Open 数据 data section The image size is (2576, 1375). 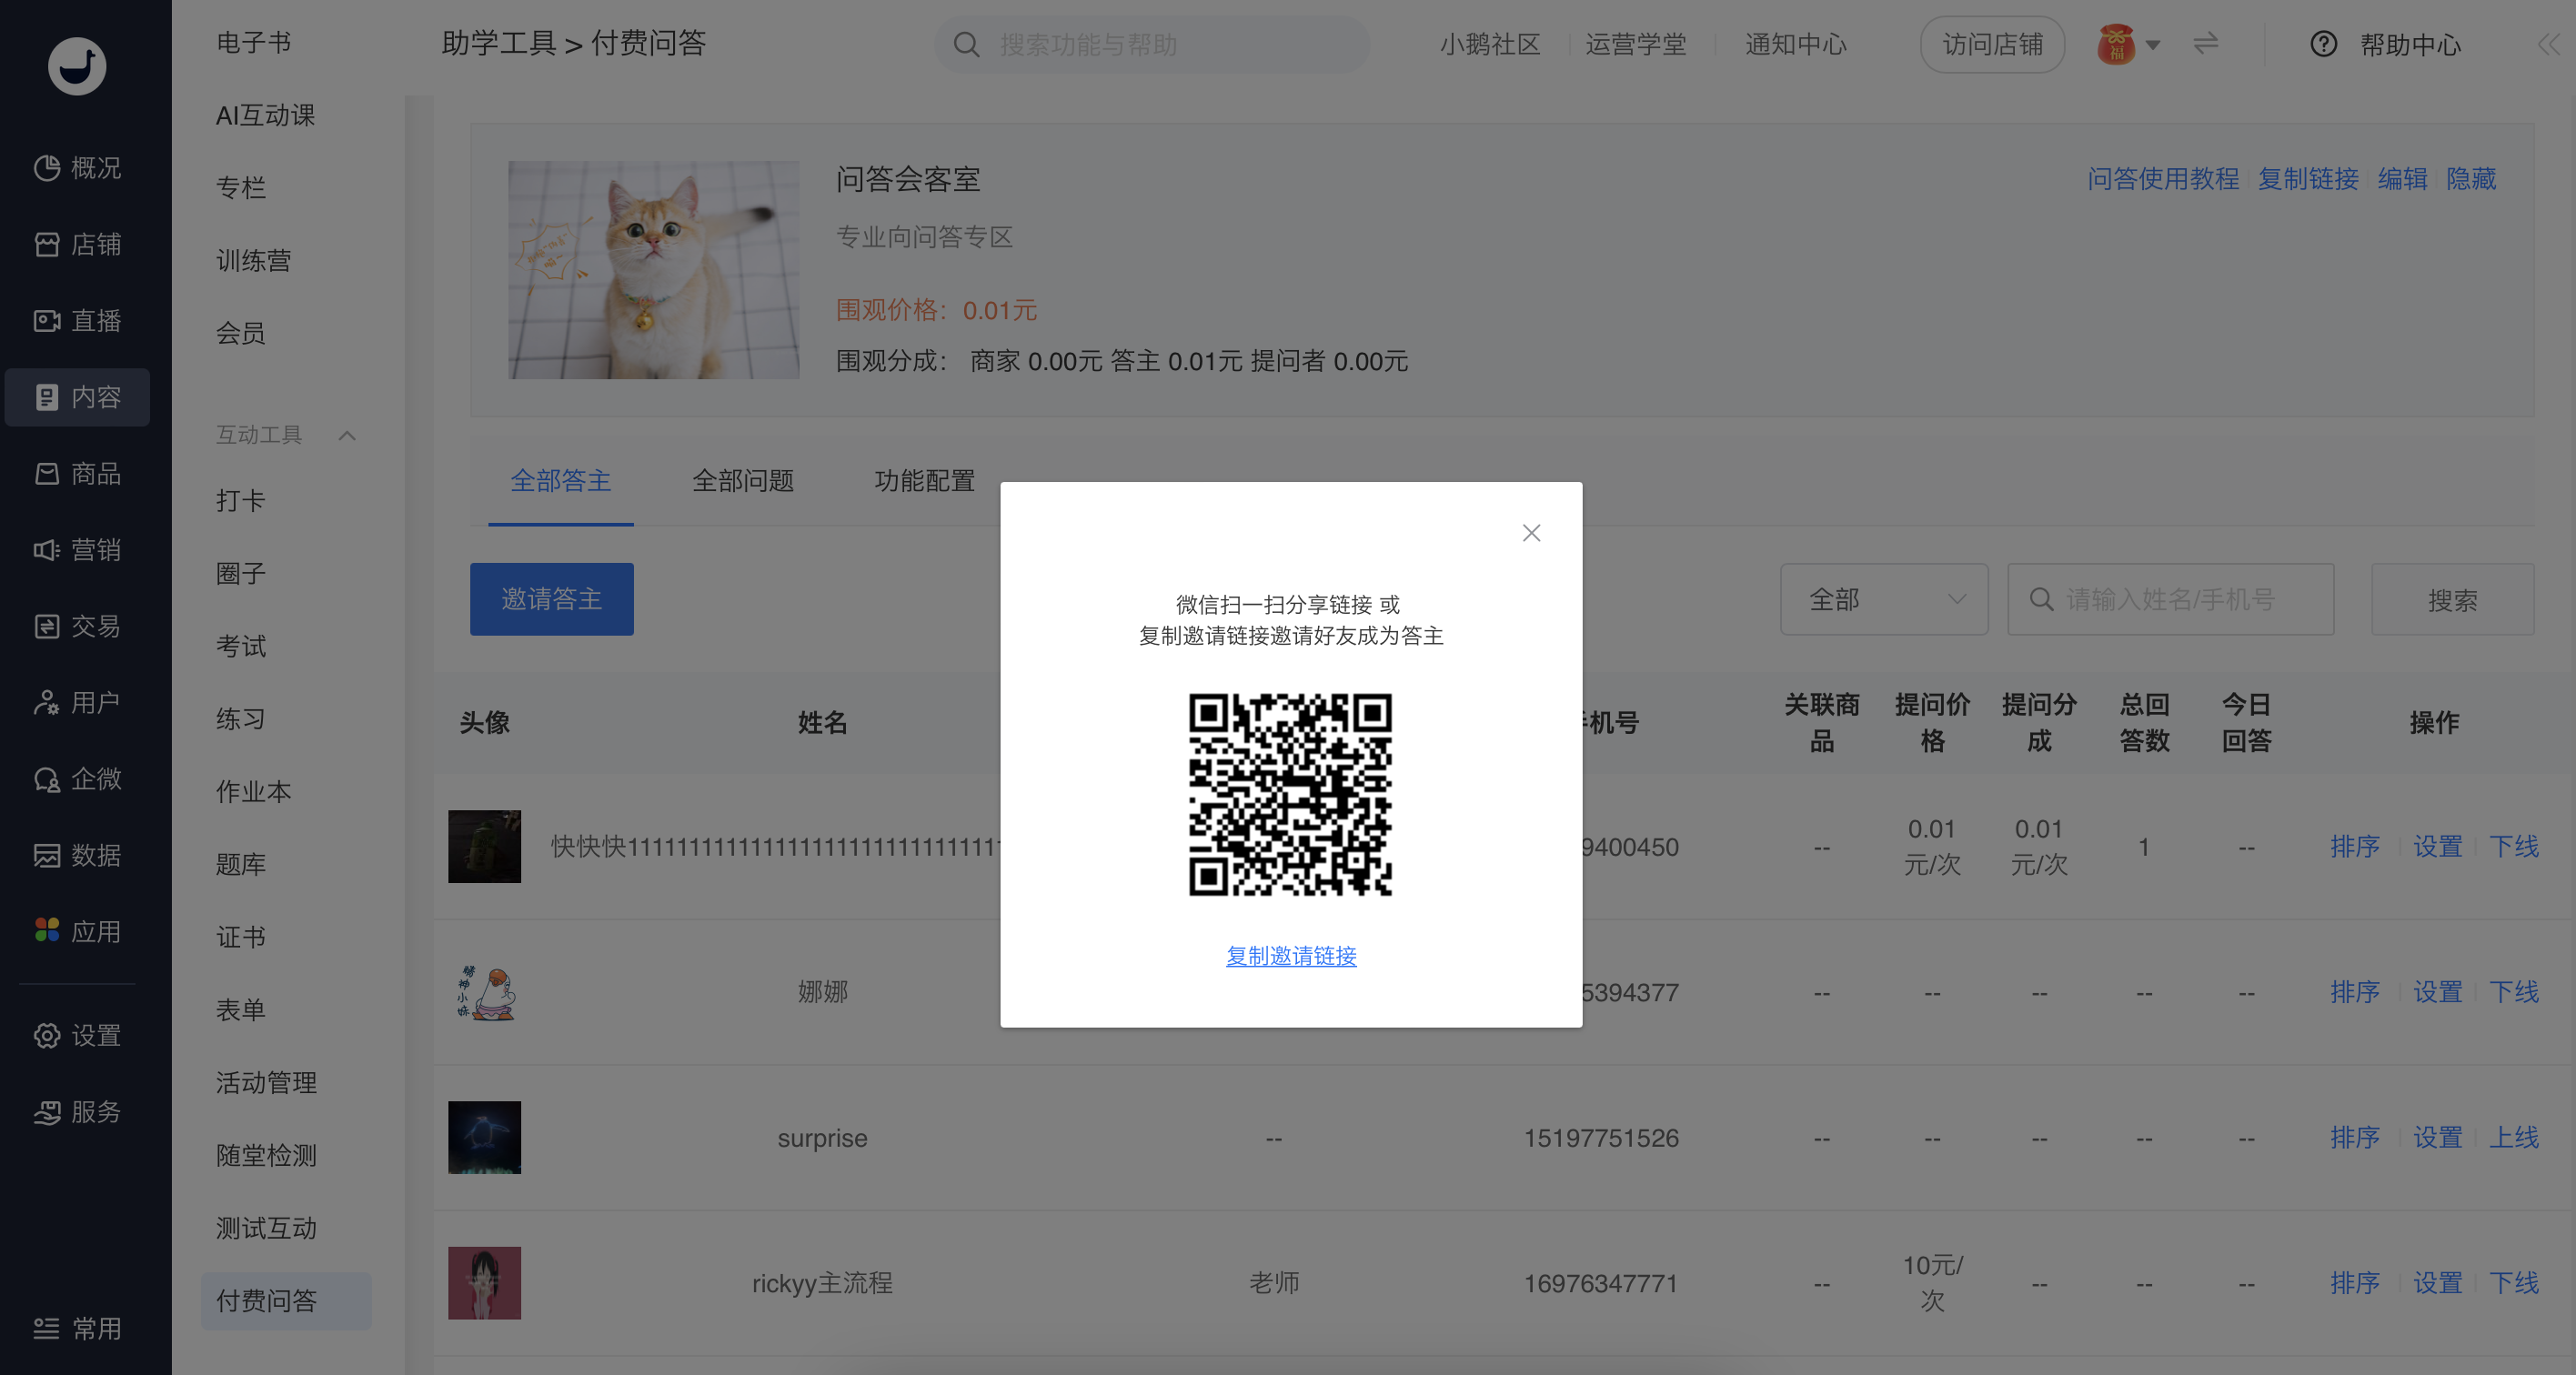click(77, 855)
